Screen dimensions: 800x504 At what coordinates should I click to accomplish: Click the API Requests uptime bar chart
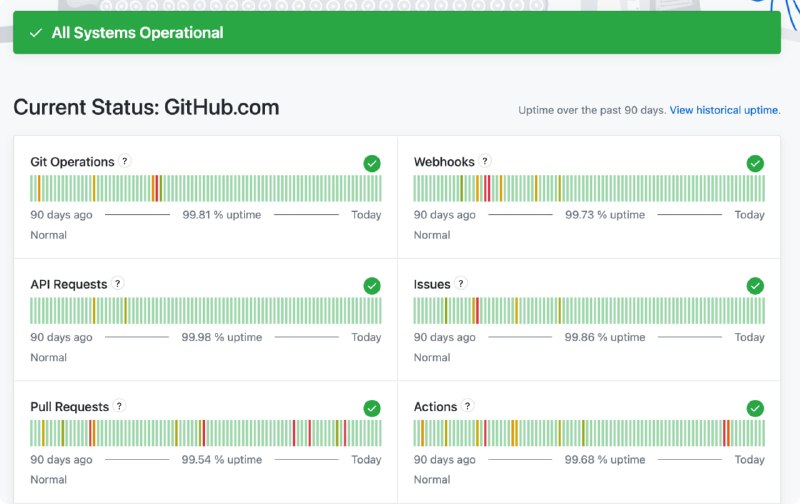click(x=206, y=311)
